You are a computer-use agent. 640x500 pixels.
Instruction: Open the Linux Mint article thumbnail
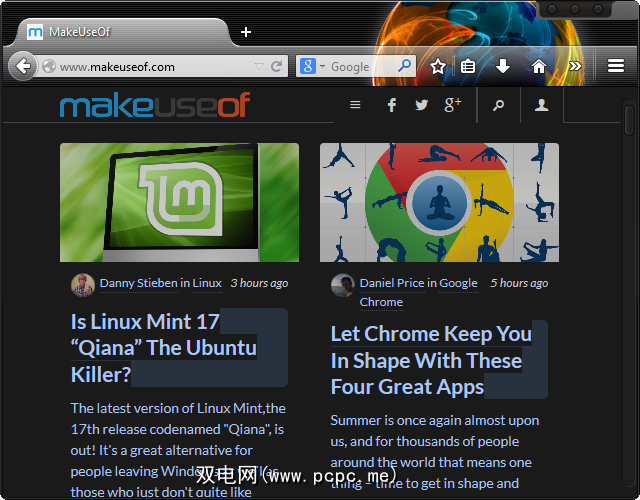tap(179, 202)
